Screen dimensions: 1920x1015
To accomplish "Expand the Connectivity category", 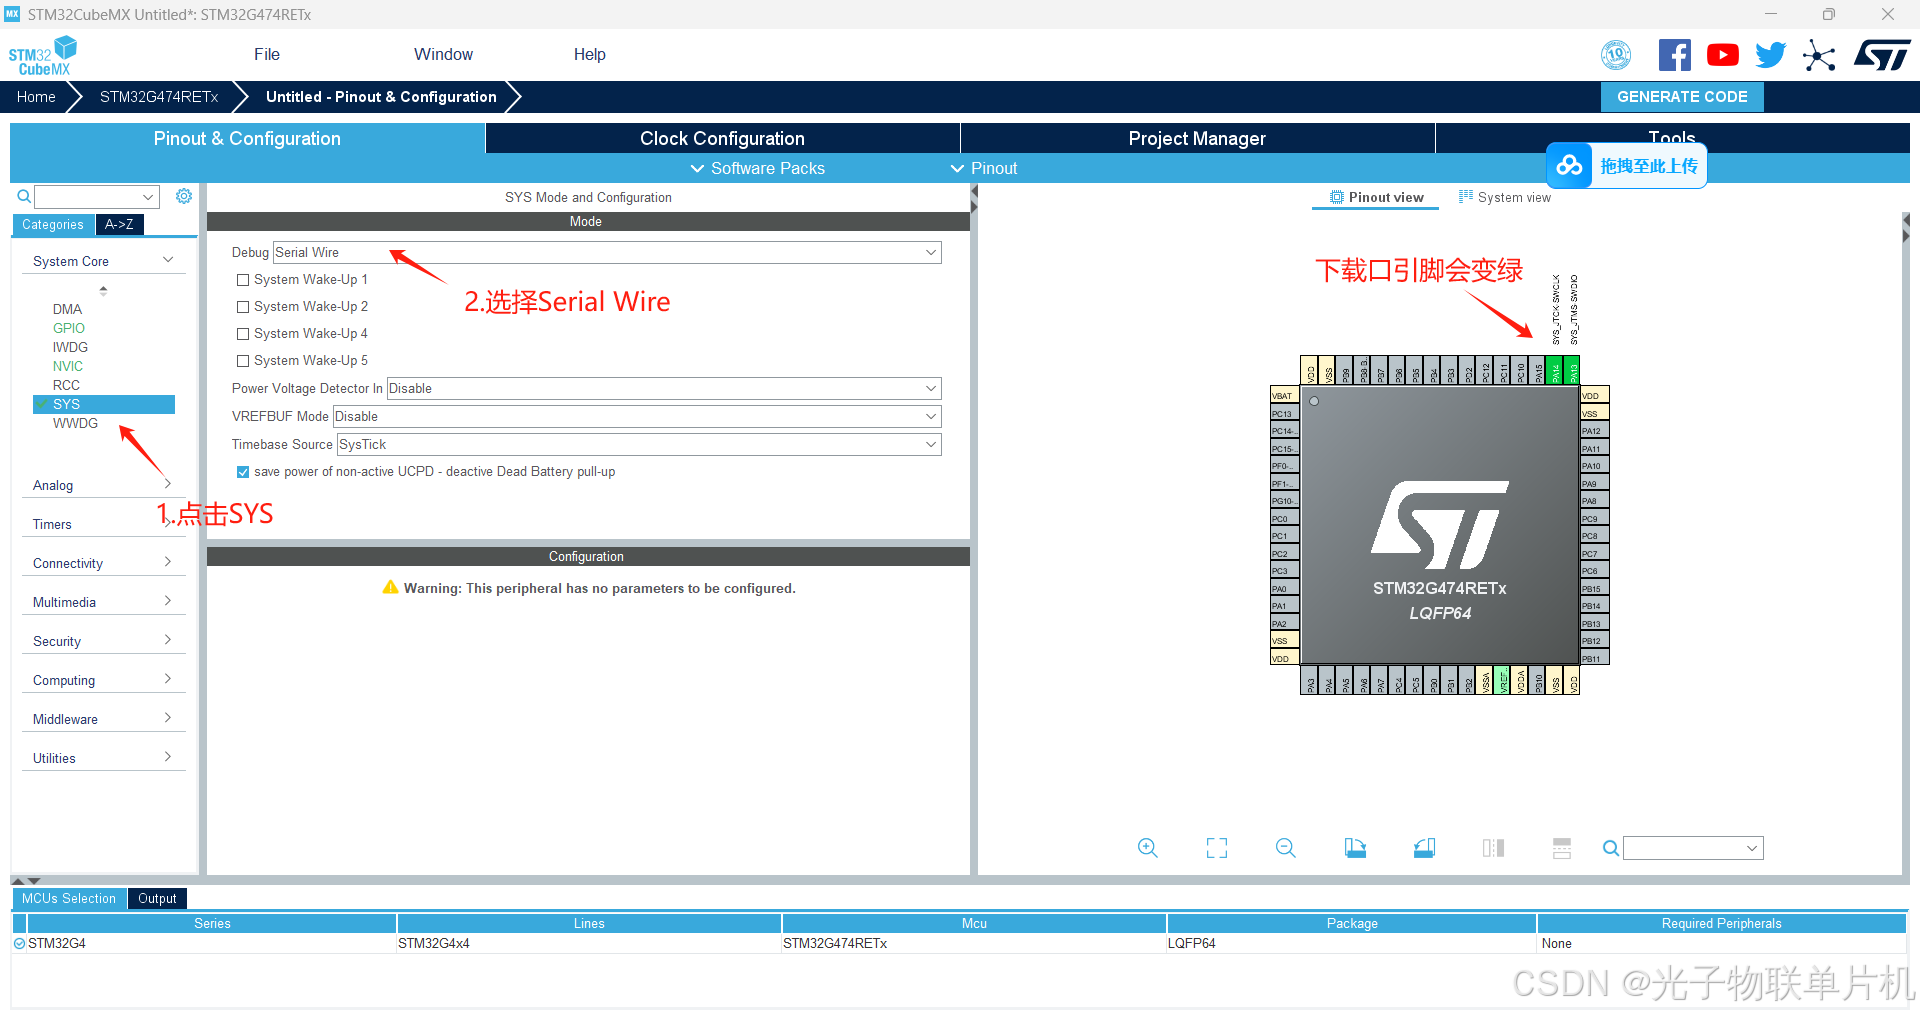I will click(x=103, y=563).
